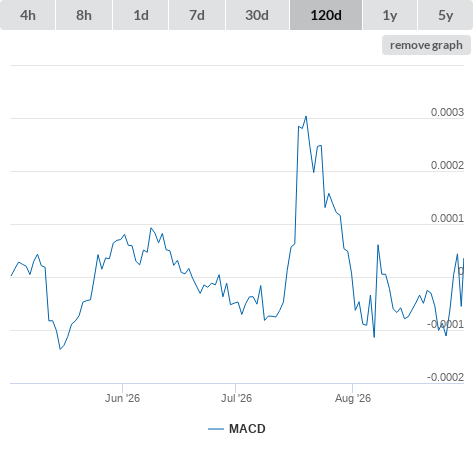The width and height of the screenshot is (474, 455).
Task: Switch to the 4h time range
Action: point(28,15)
